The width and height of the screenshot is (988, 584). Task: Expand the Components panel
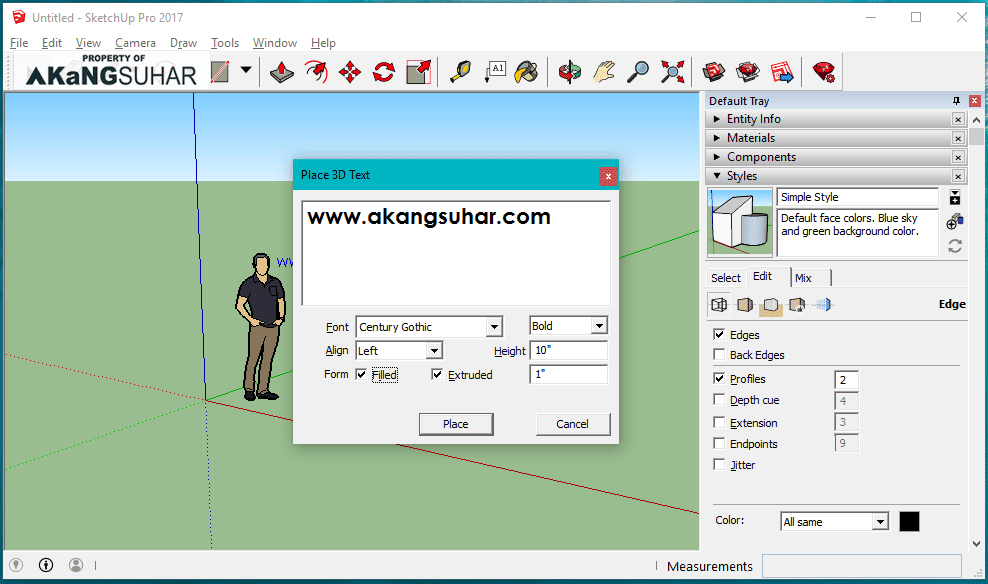pyautogui.click(x=716, y=157)
